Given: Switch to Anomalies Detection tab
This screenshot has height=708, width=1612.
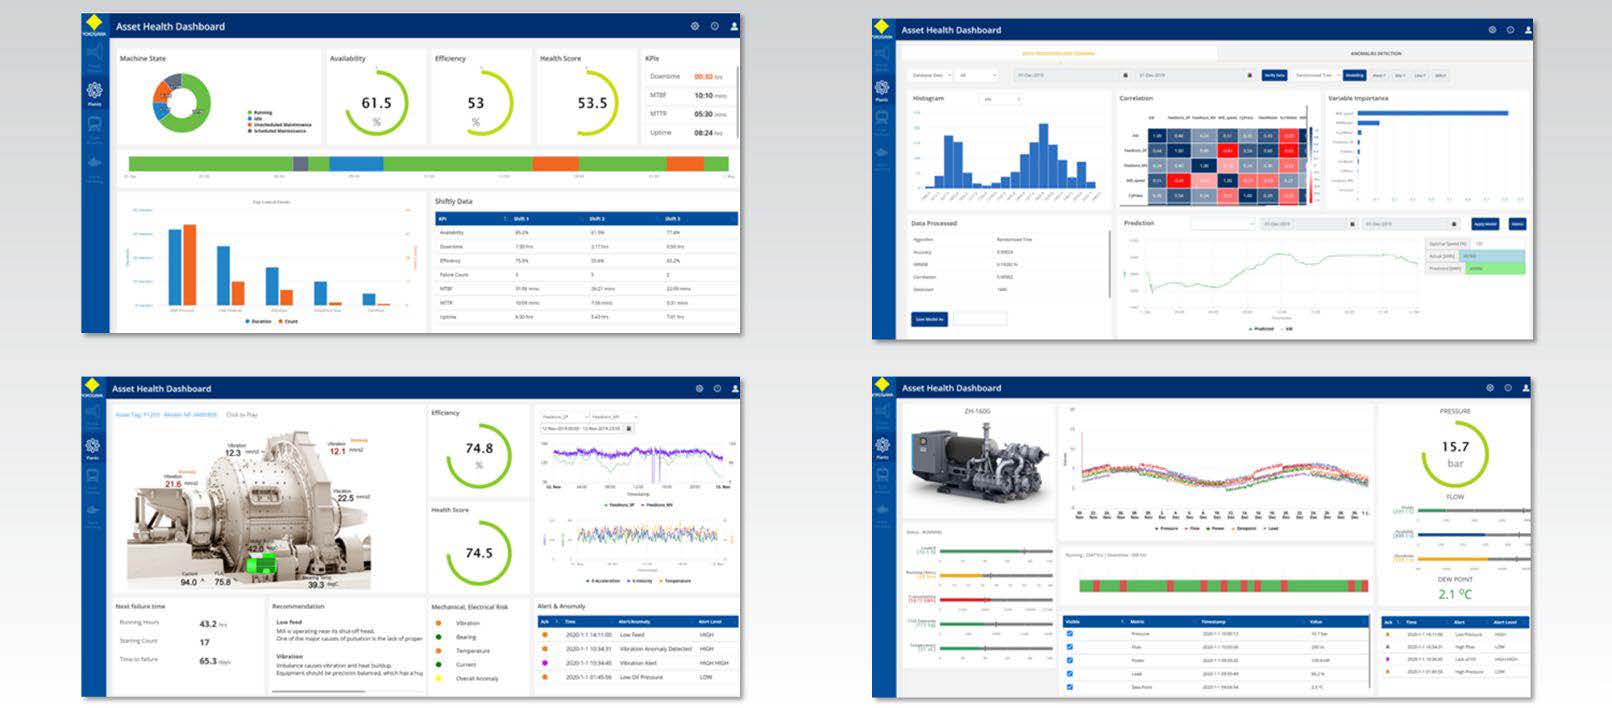Looking at the screenshot, I should [x=1375, y=53].
